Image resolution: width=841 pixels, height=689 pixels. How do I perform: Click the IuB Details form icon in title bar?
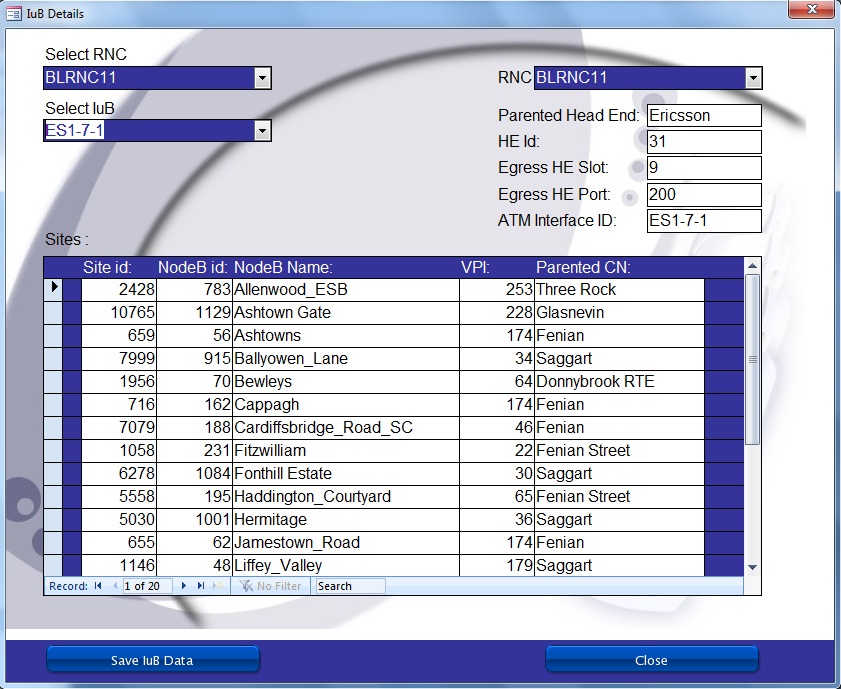[14, 14]
